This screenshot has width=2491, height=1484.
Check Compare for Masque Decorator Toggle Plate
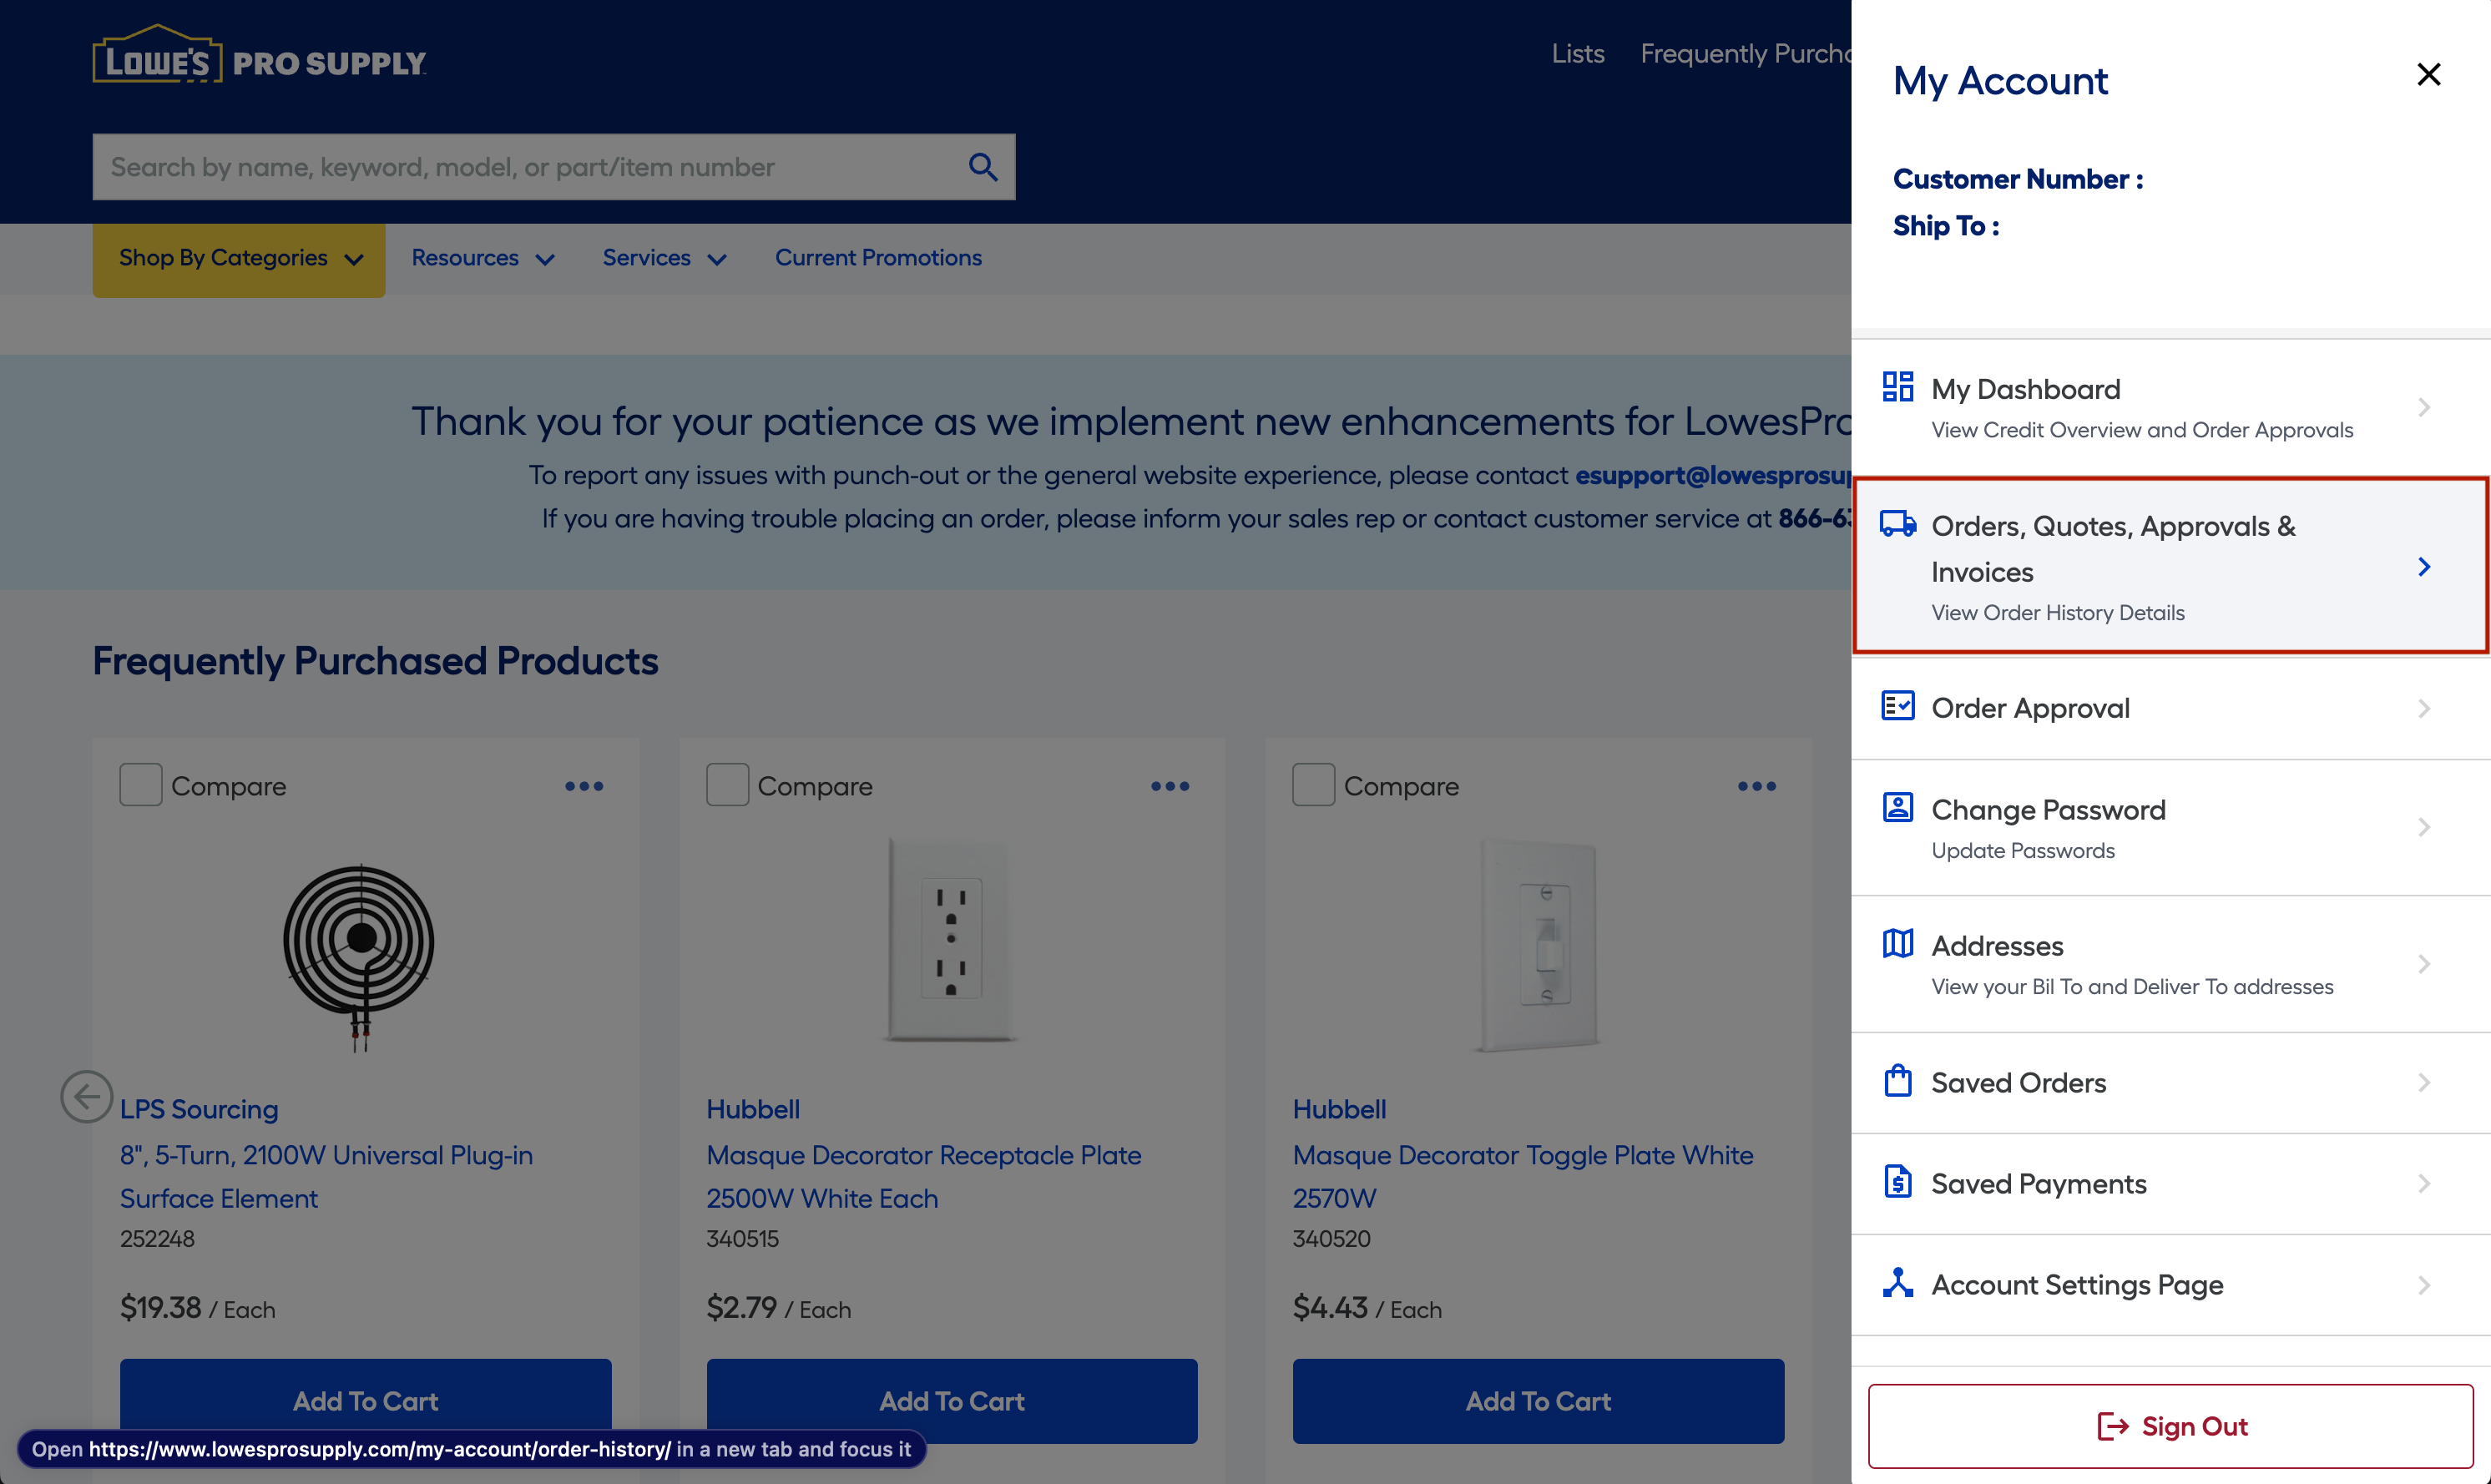[x=1313, y=785]
